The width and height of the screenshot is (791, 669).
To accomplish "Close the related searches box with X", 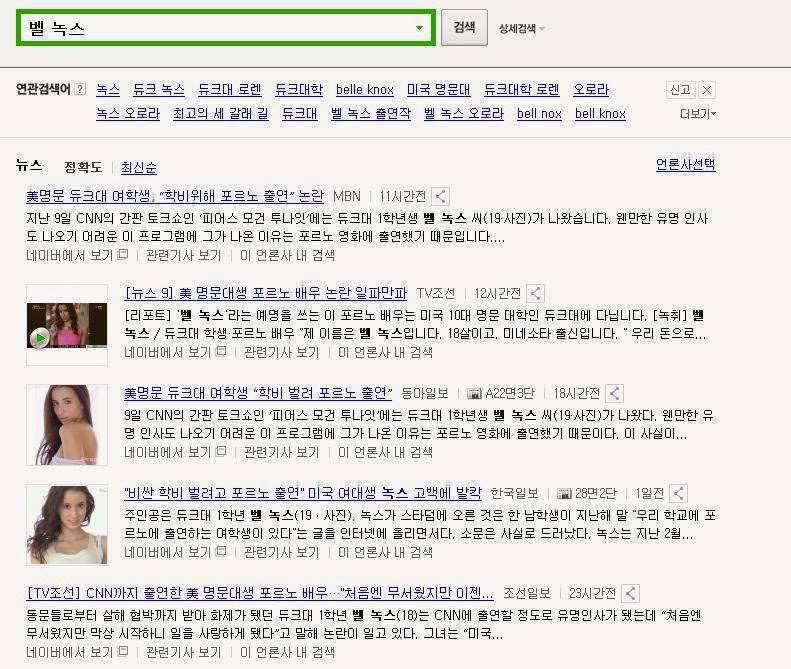I will tap(707, 90).
